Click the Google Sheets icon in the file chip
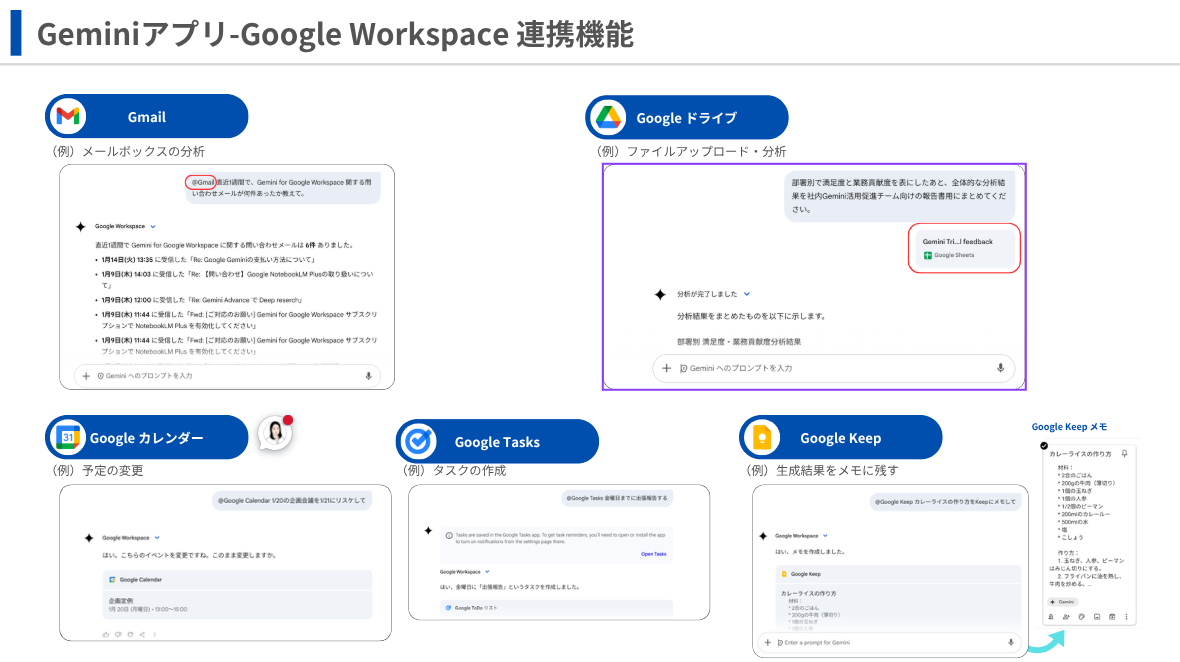1180x662 pixels. click(x=928, y=256)
